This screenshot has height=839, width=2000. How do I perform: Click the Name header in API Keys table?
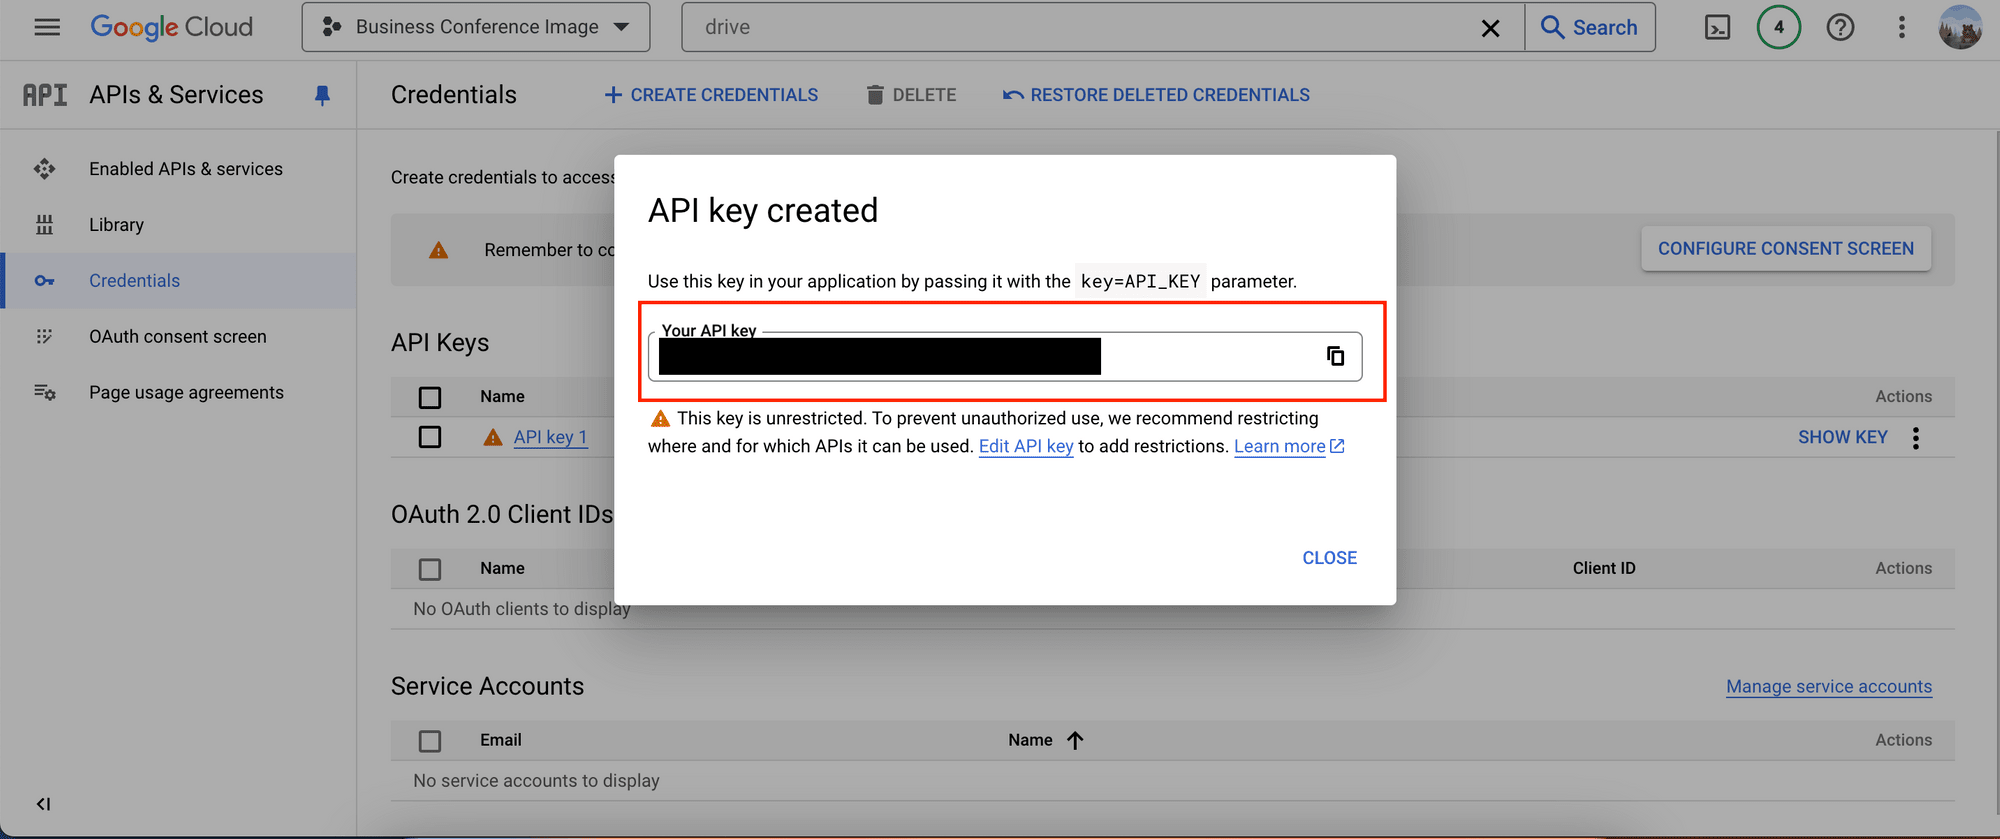coord(502,396)
